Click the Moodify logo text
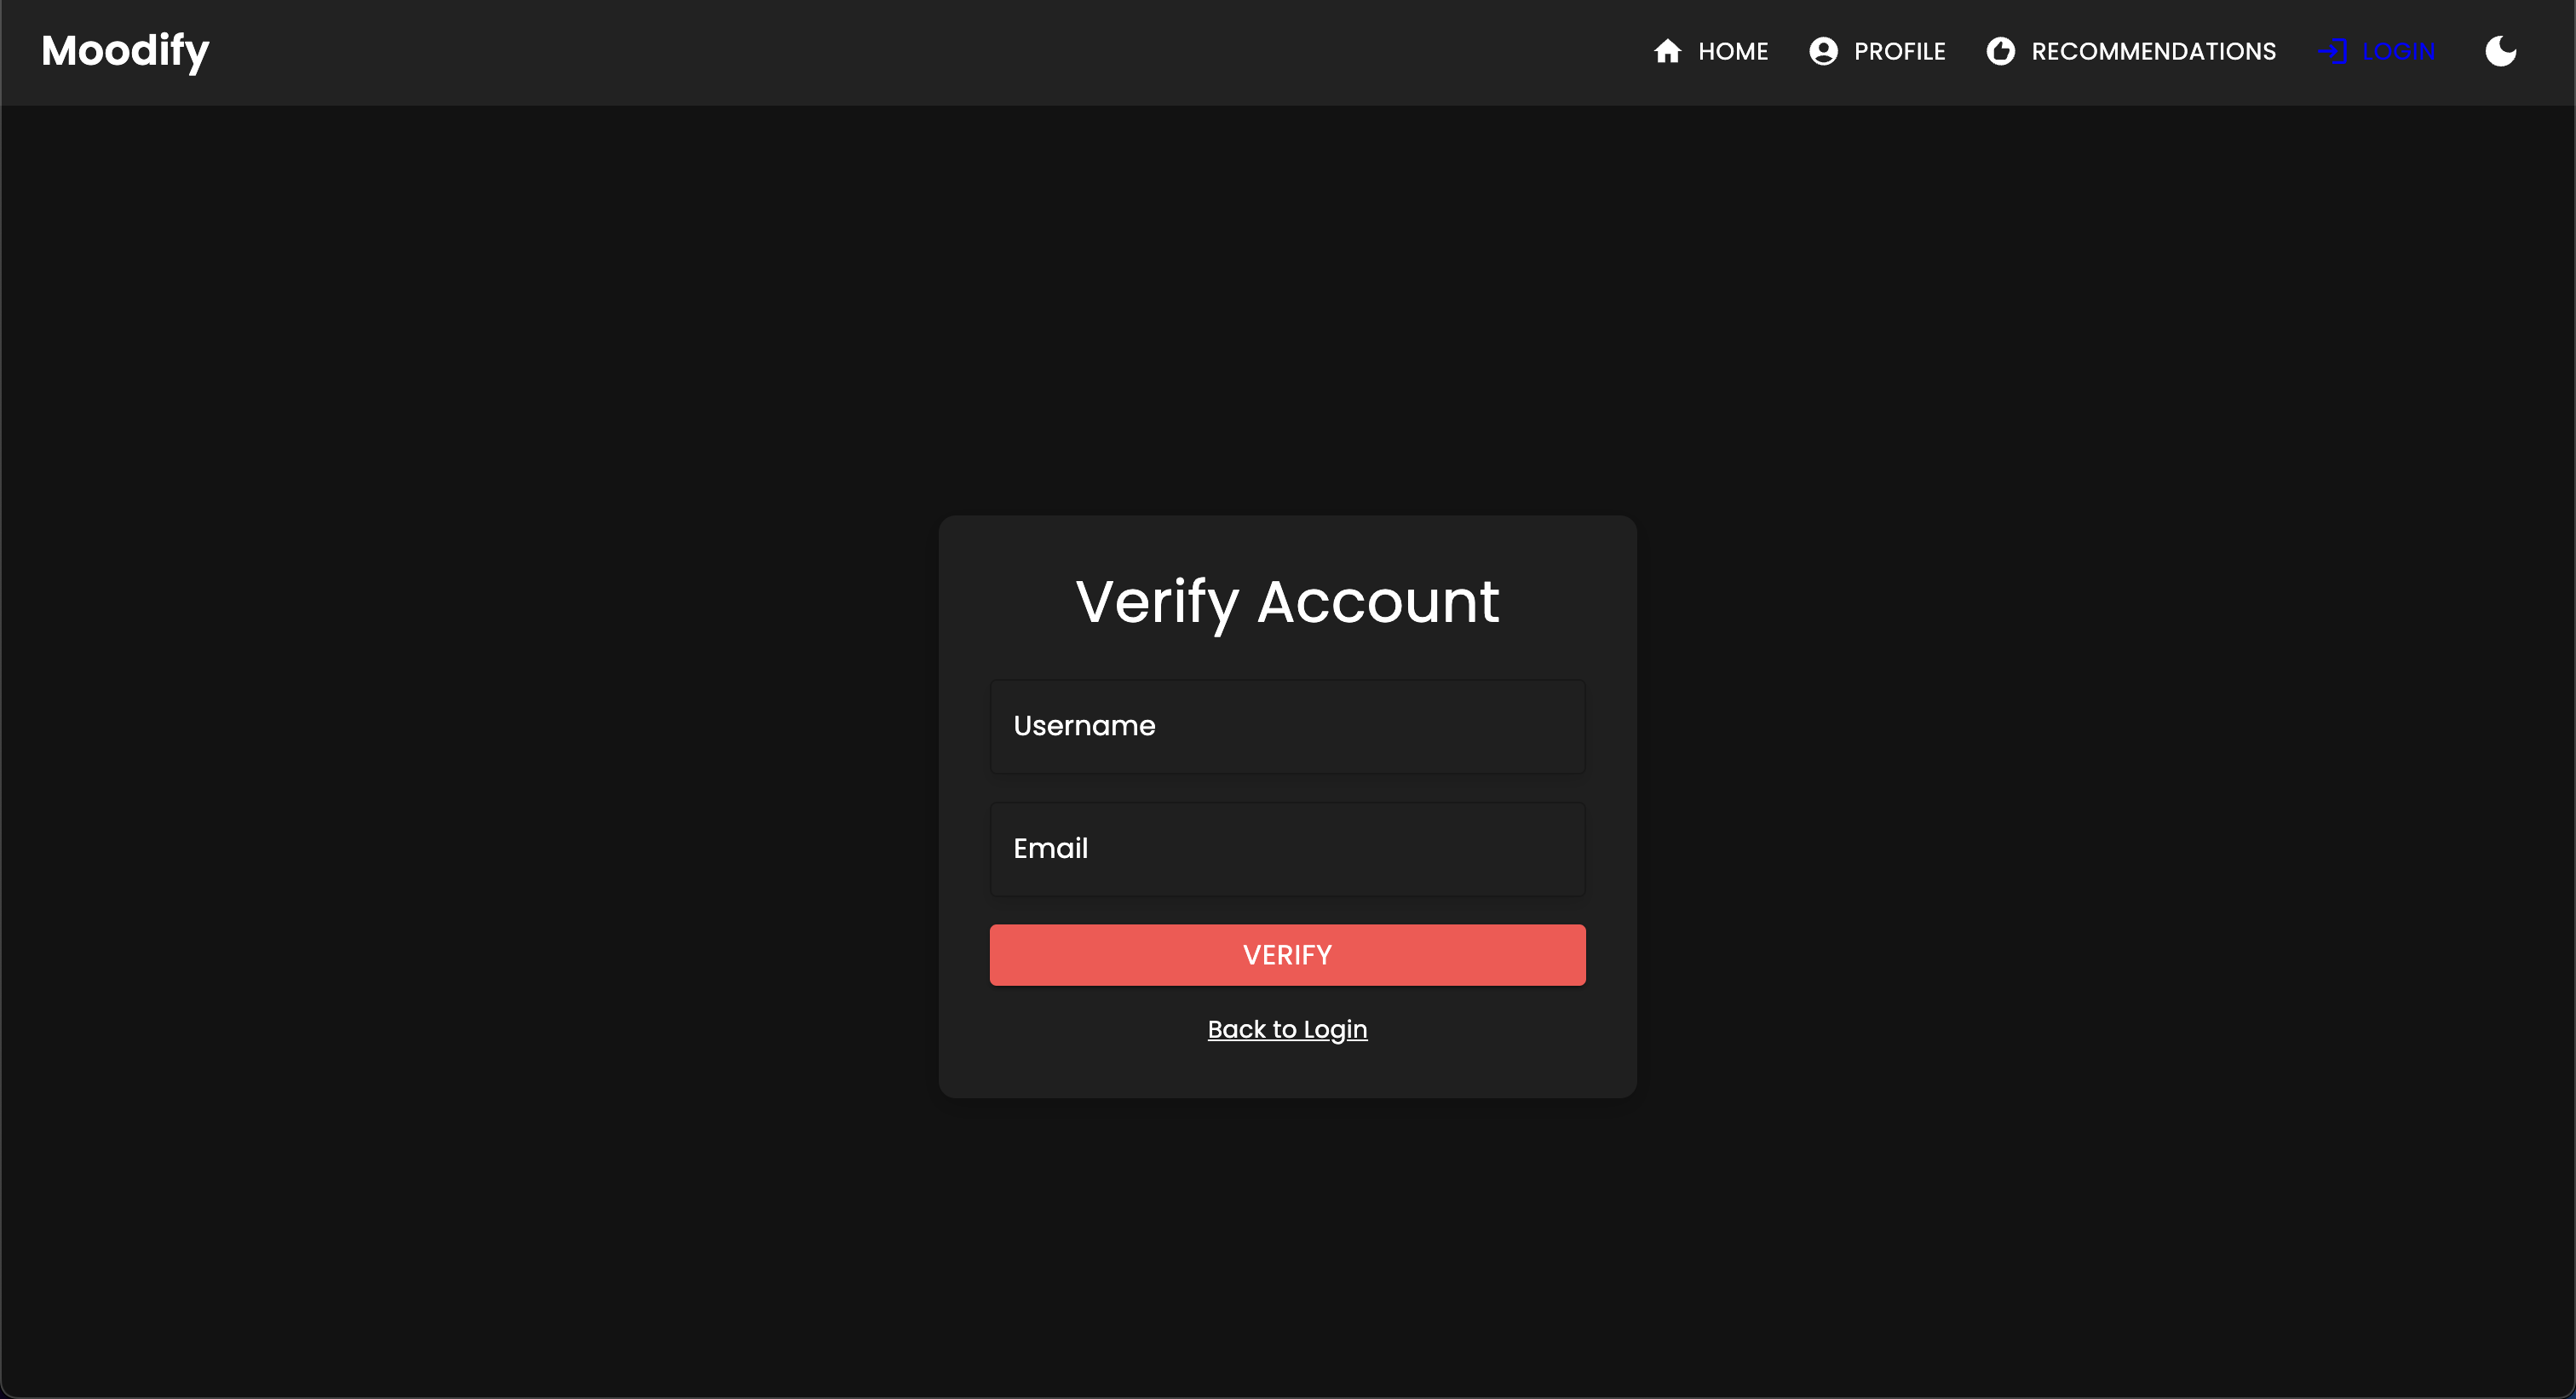Screen dimensions: 2576x1399 click(125, 50)
